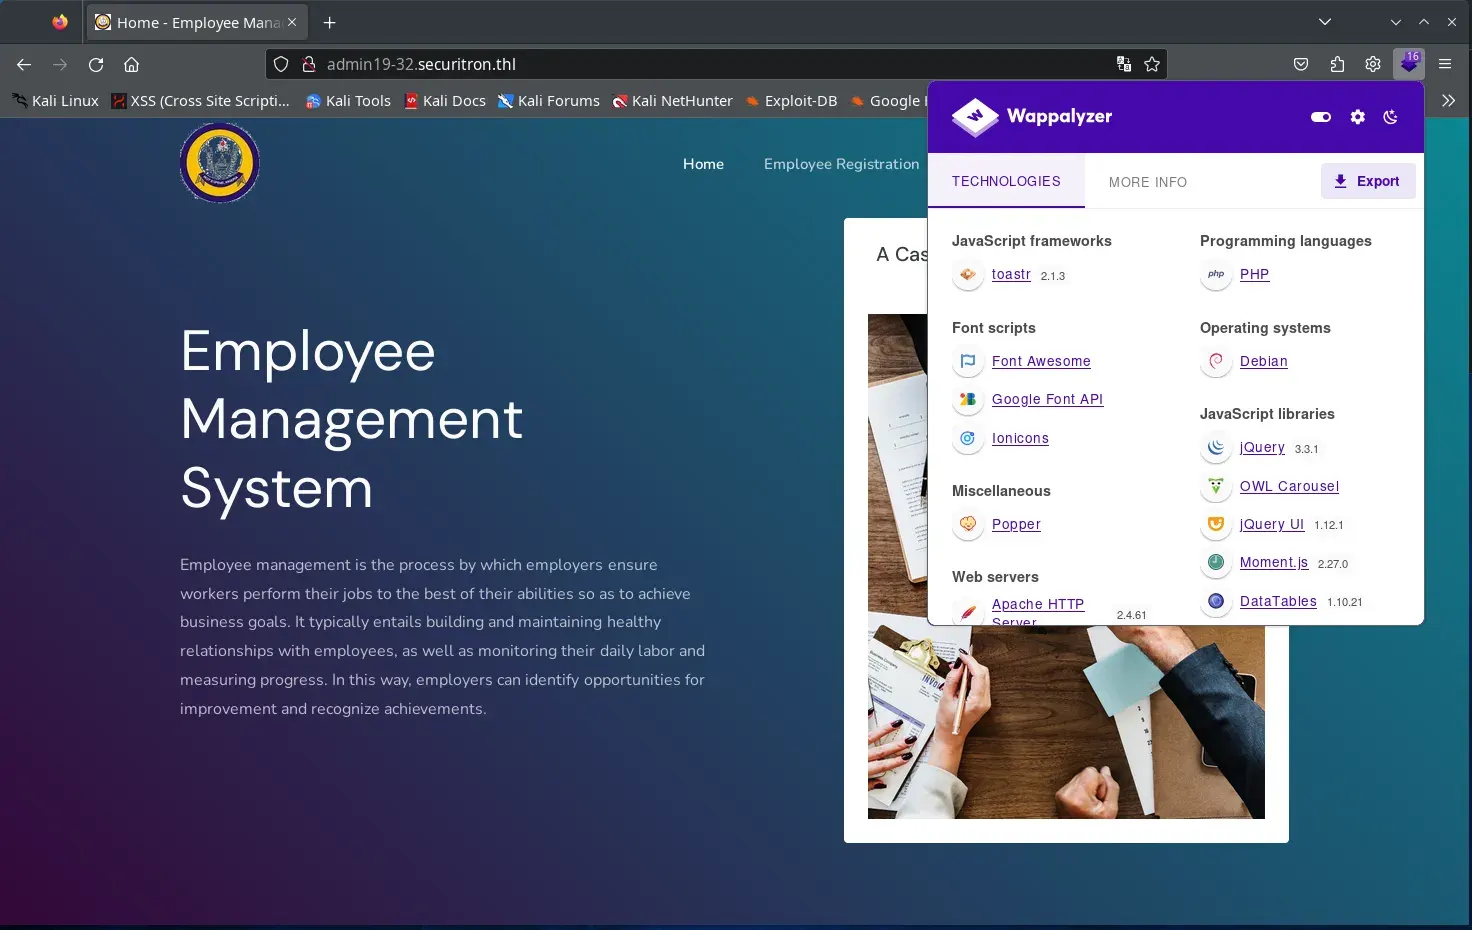The width and height of the screenshot is (1472, 930).
Task: Click the Moment.js clock icon
Action: point(1216,562)
